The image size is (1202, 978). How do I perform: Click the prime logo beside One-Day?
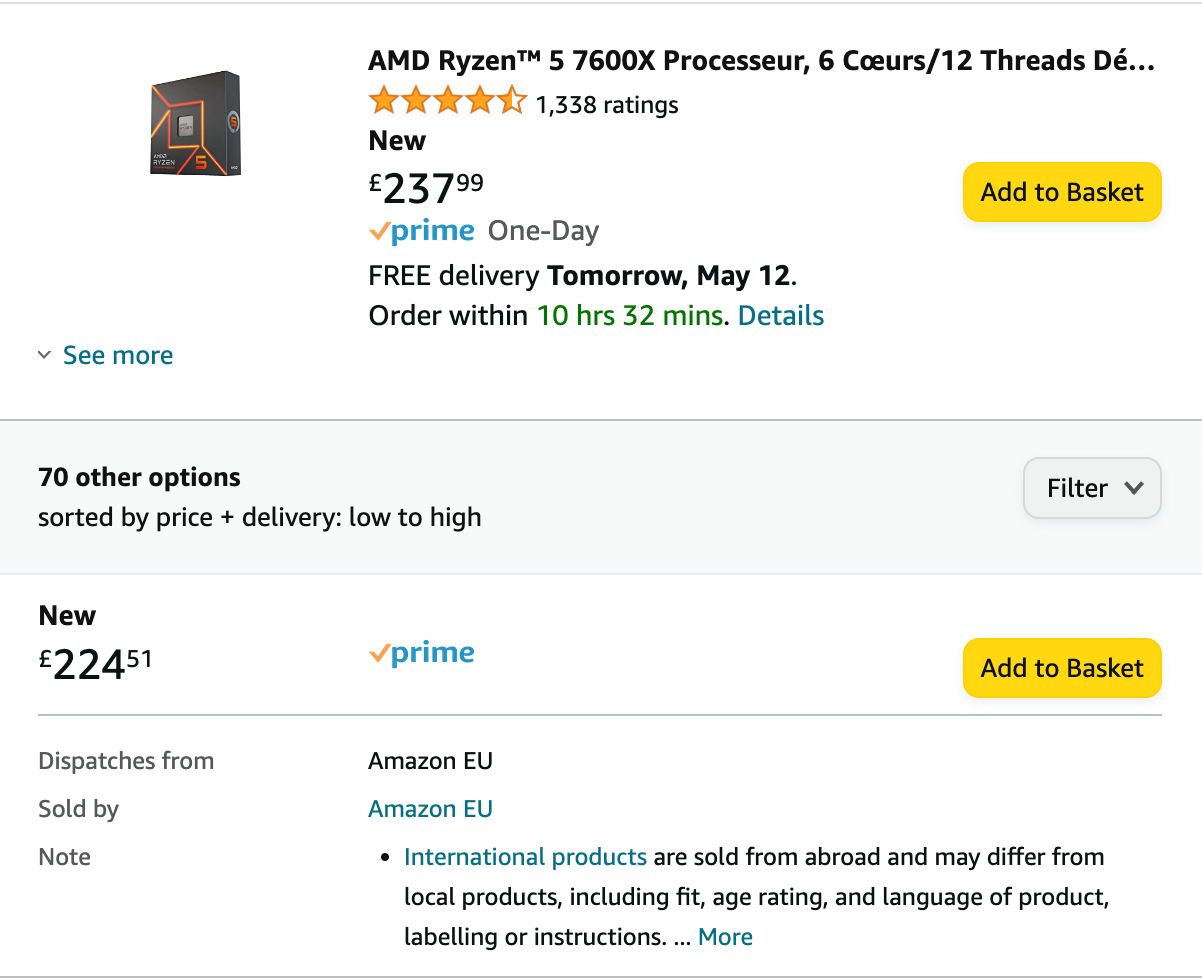(x=422, y=231)
